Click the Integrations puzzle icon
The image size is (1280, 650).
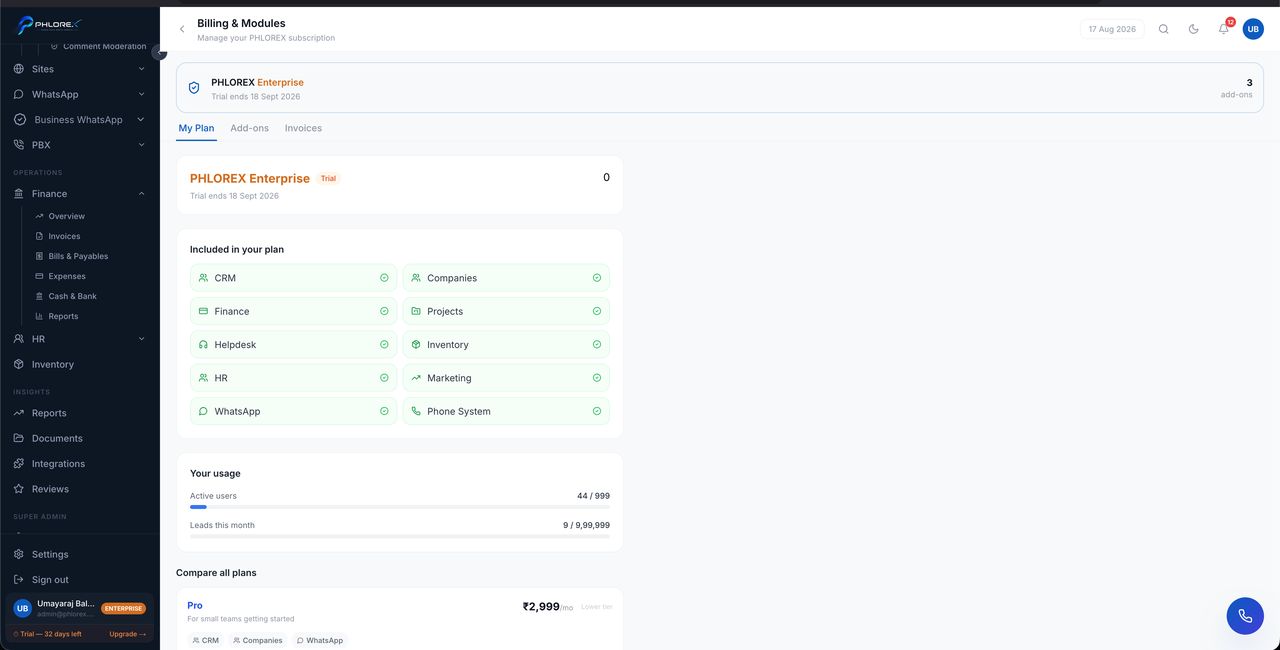(x=19, y=464)
